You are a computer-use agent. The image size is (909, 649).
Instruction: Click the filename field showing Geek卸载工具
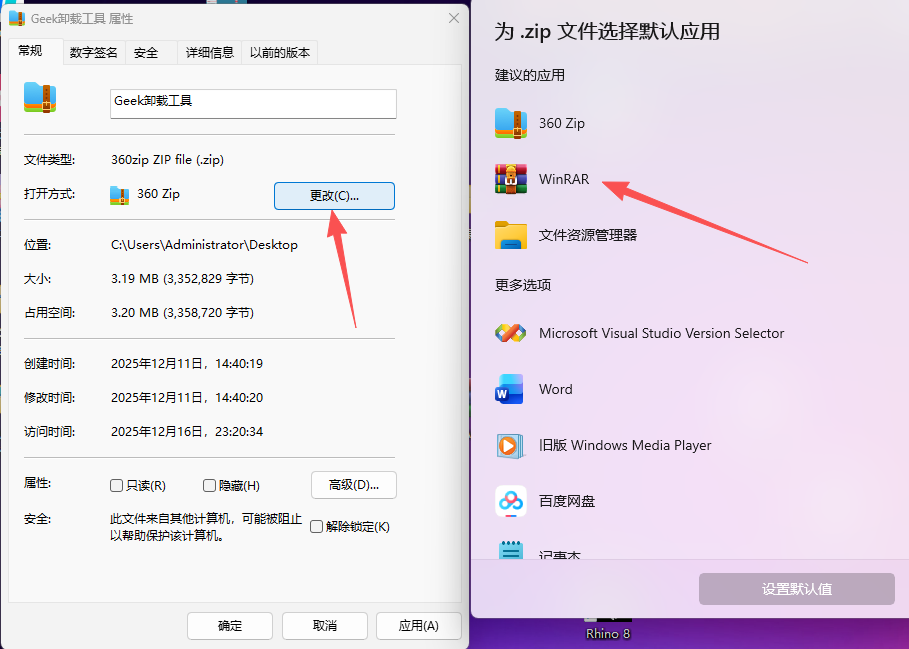(253, 104)
